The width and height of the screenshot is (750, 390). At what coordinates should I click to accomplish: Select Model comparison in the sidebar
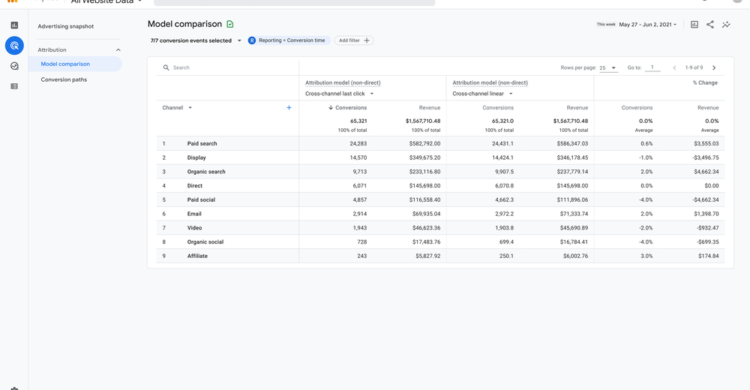pos(75,64)
